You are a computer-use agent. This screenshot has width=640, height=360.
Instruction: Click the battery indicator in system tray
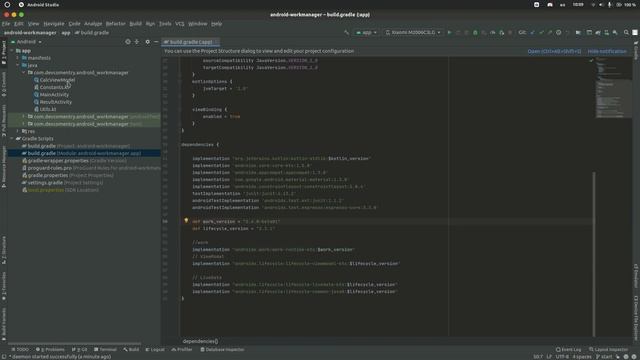pos(626,5)
